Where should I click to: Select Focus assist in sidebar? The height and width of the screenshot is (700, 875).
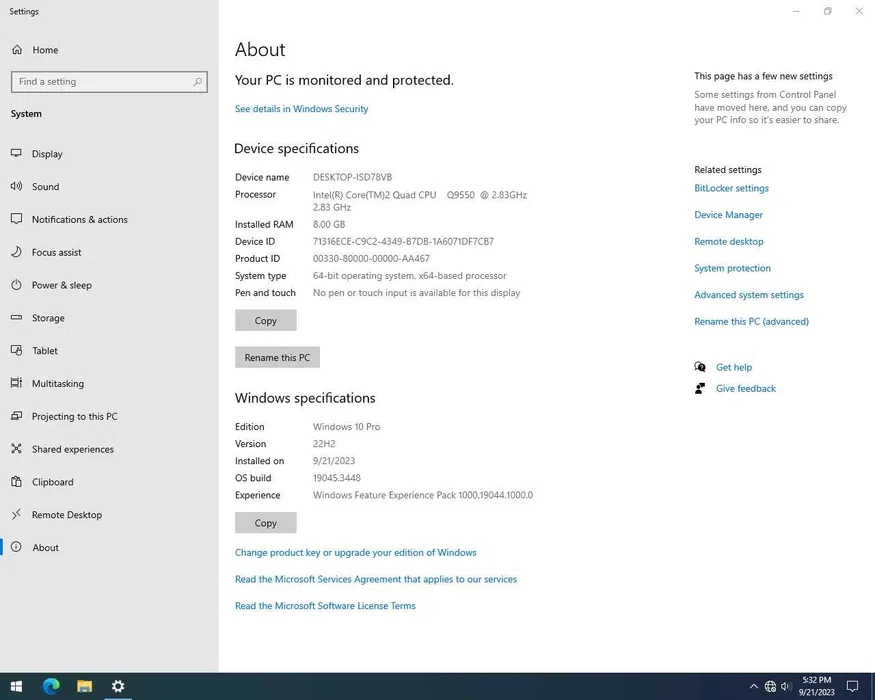(x=109, y=252)
